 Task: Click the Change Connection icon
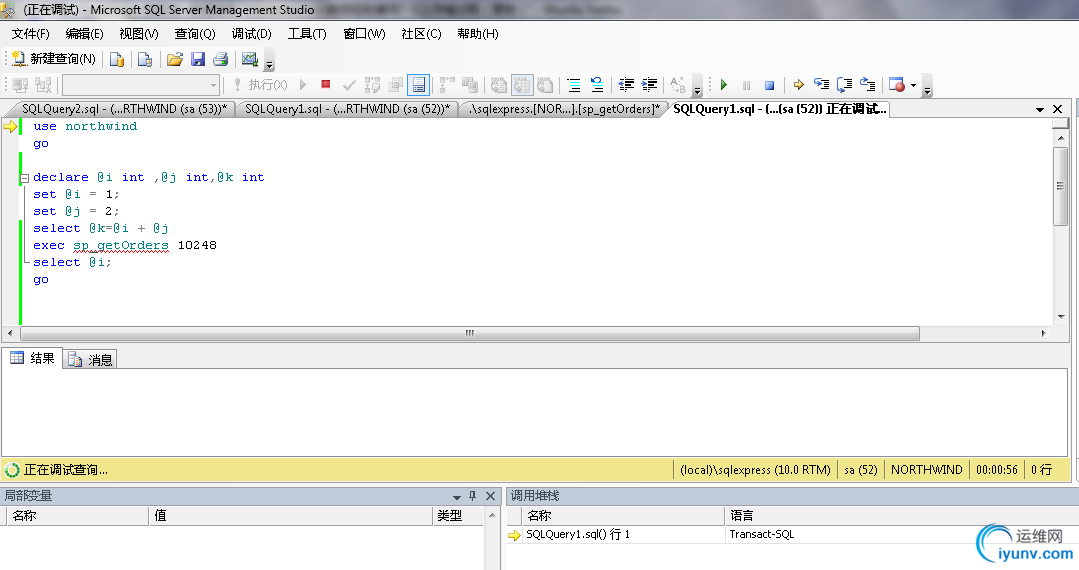point(43,85)
